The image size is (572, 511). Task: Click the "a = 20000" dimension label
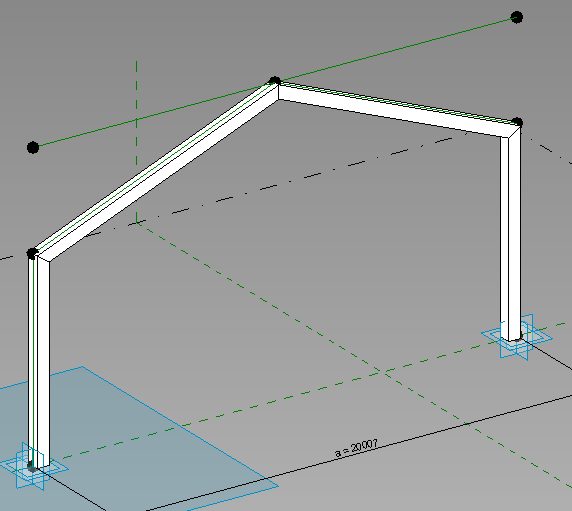356,448
